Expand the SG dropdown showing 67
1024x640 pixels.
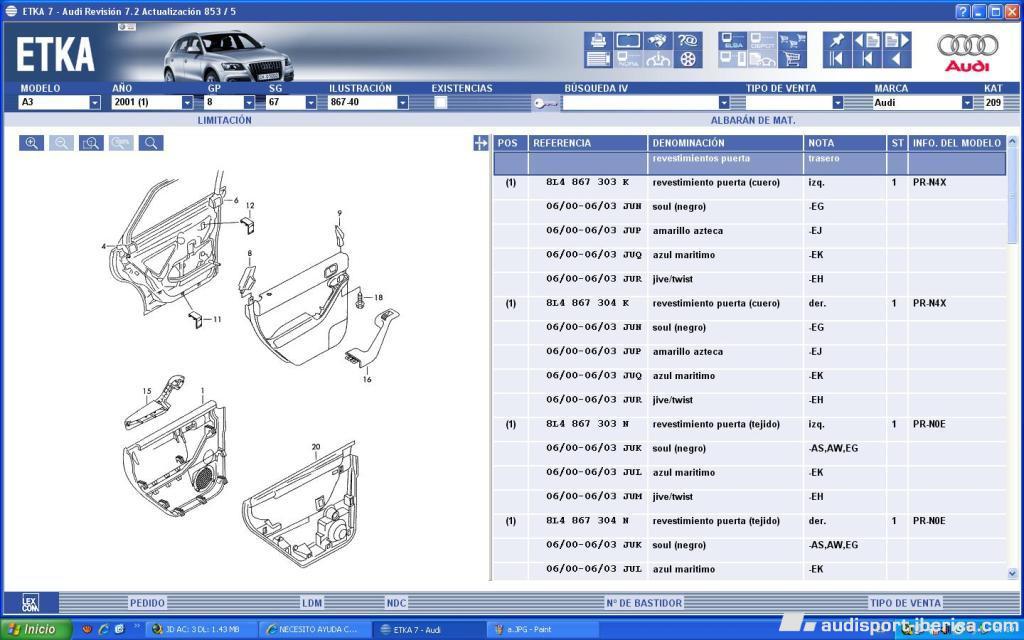point(311,103)
